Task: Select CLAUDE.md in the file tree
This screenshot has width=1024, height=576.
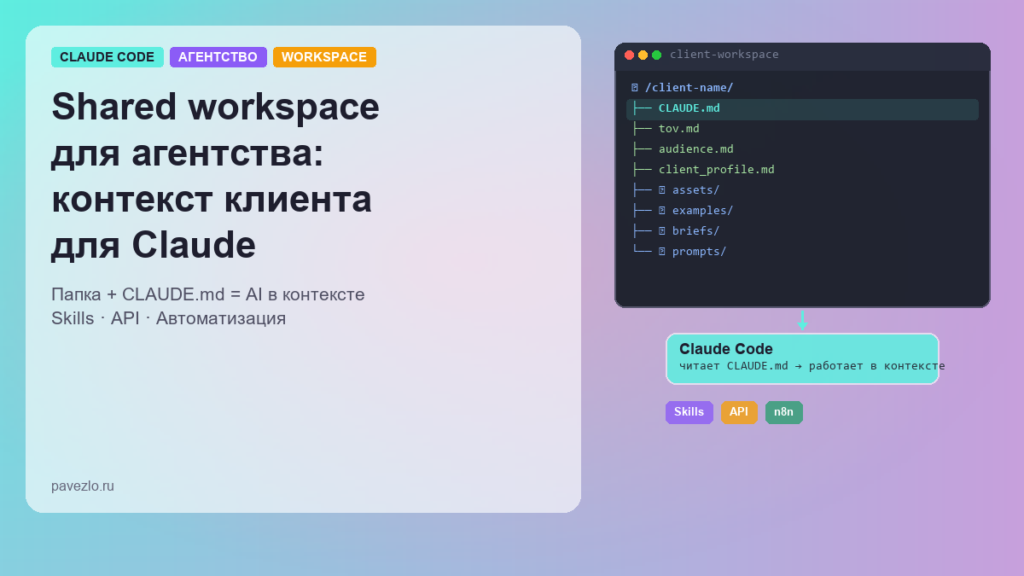Action: 802,108
